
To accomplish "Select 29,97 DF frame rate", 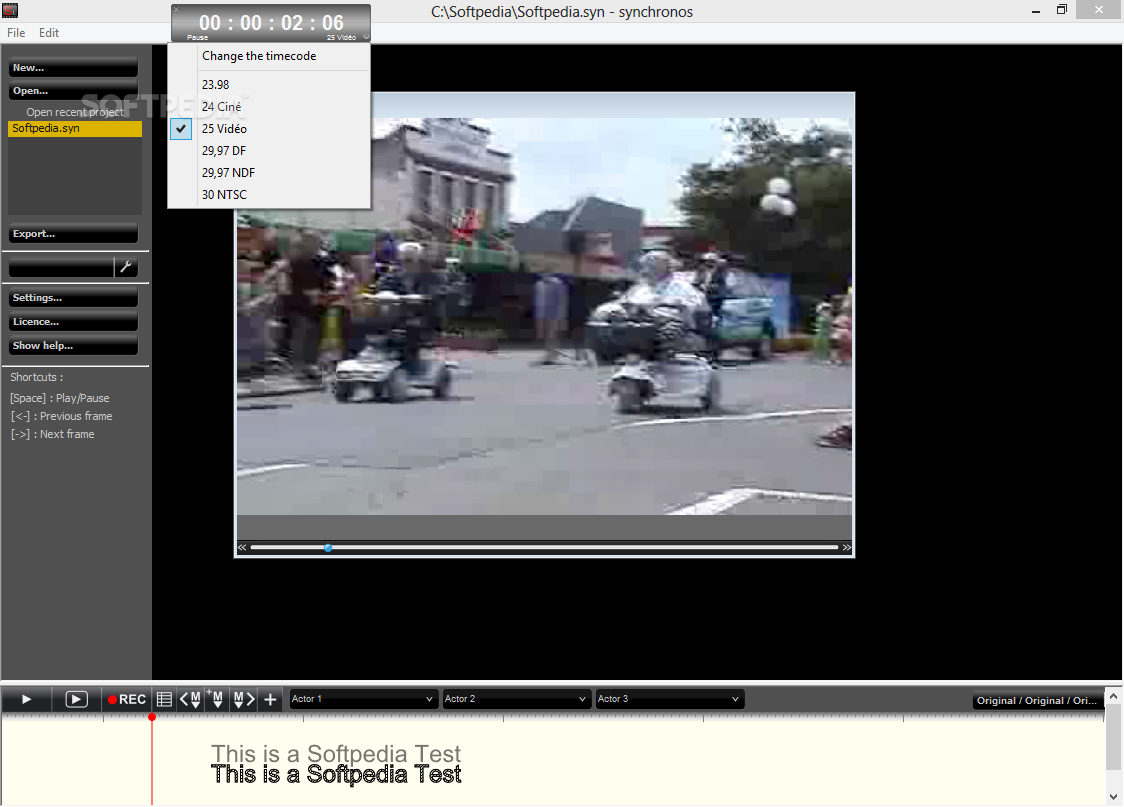I will [x=269, y=151].
